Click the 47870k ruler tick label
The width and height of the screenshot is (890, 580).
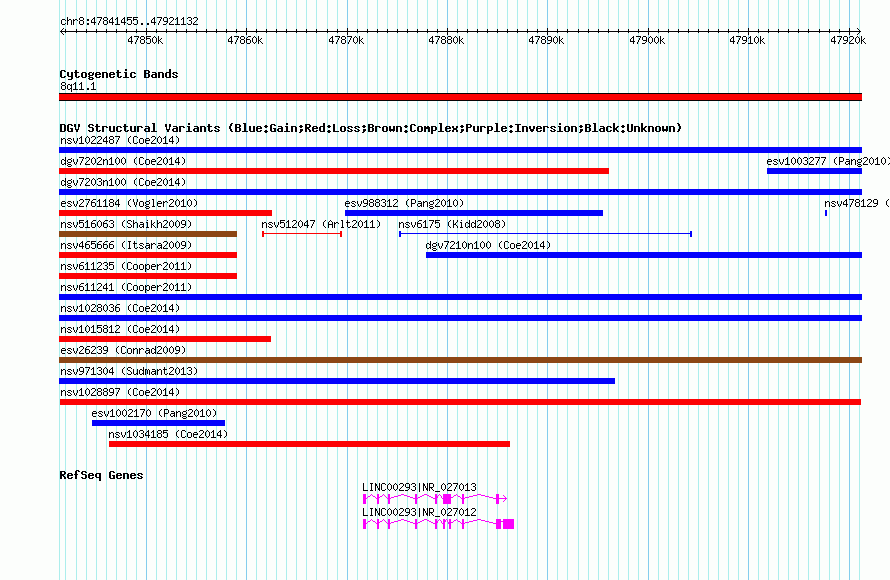(x=346, y=41)
